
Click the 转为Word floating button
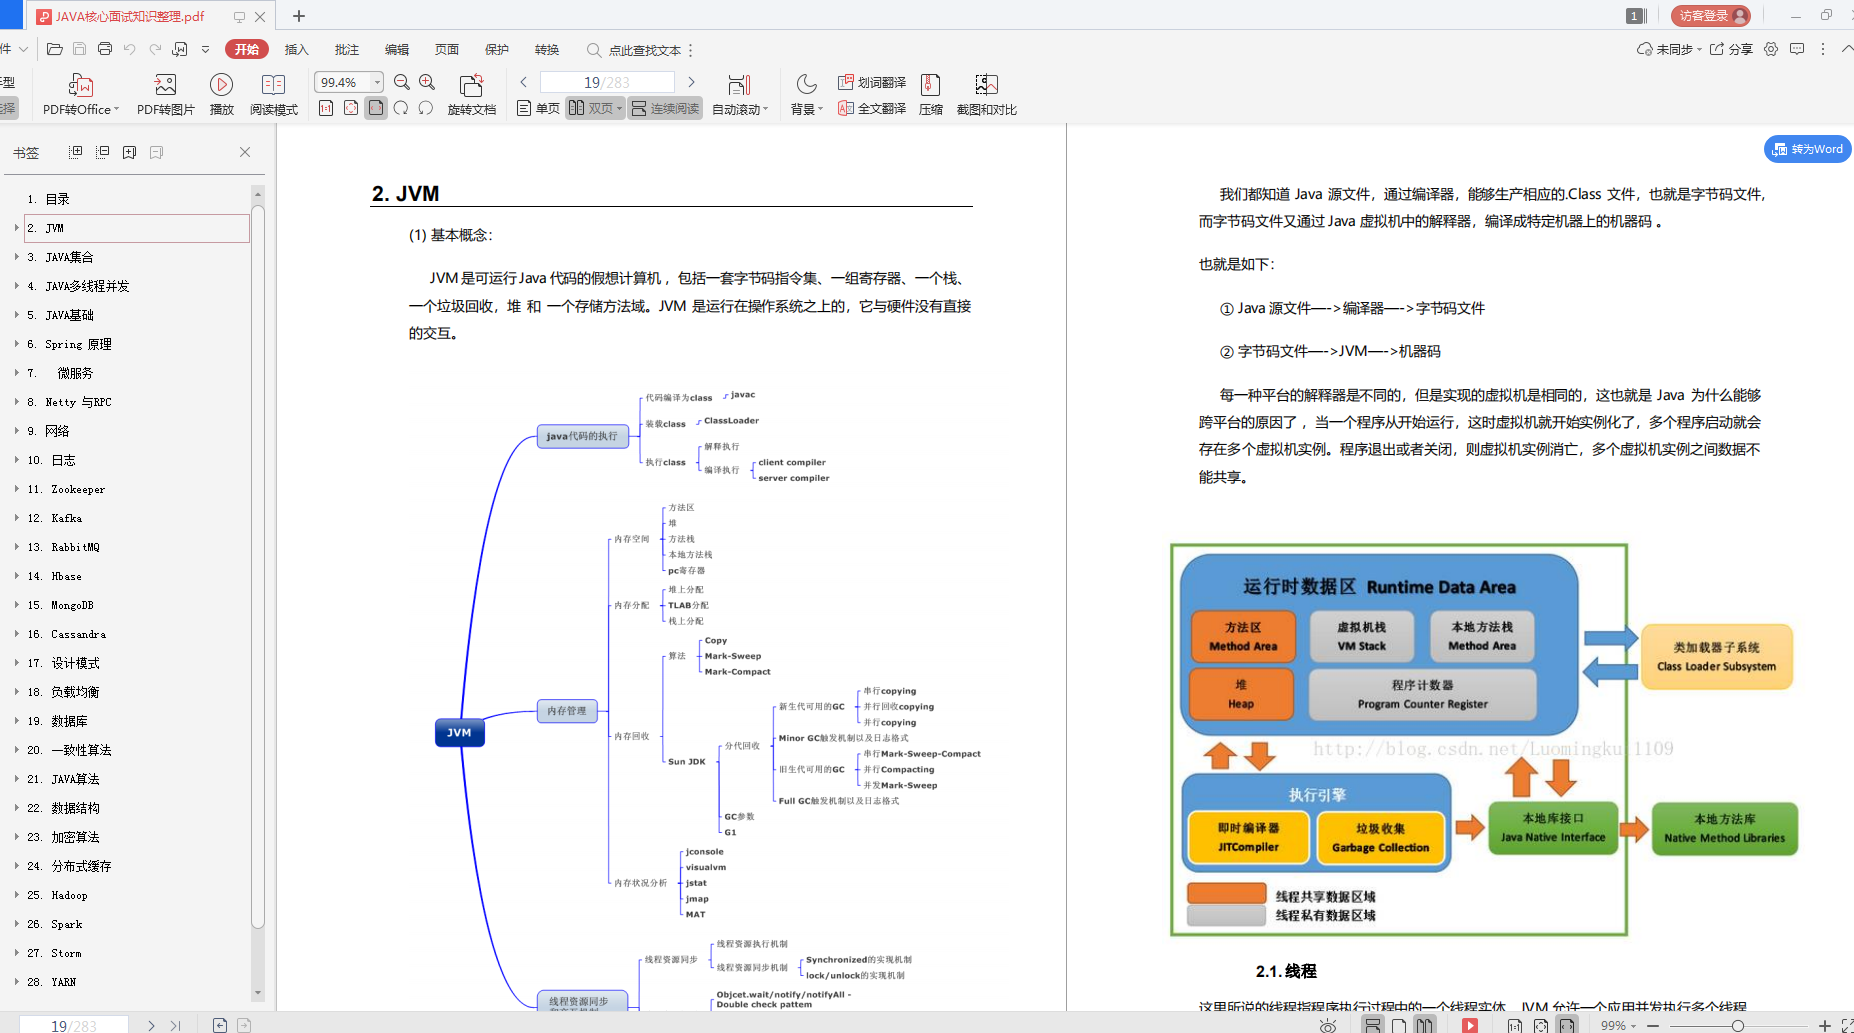(1807, 149)
